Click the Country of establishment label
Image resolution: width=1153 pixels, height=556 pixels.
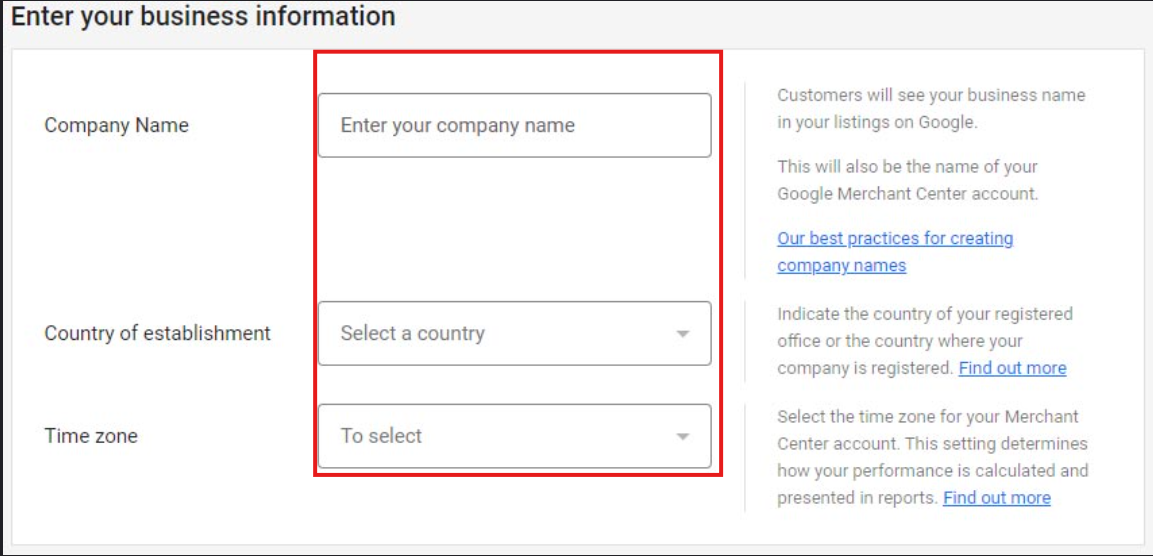[x=157, y=334]
